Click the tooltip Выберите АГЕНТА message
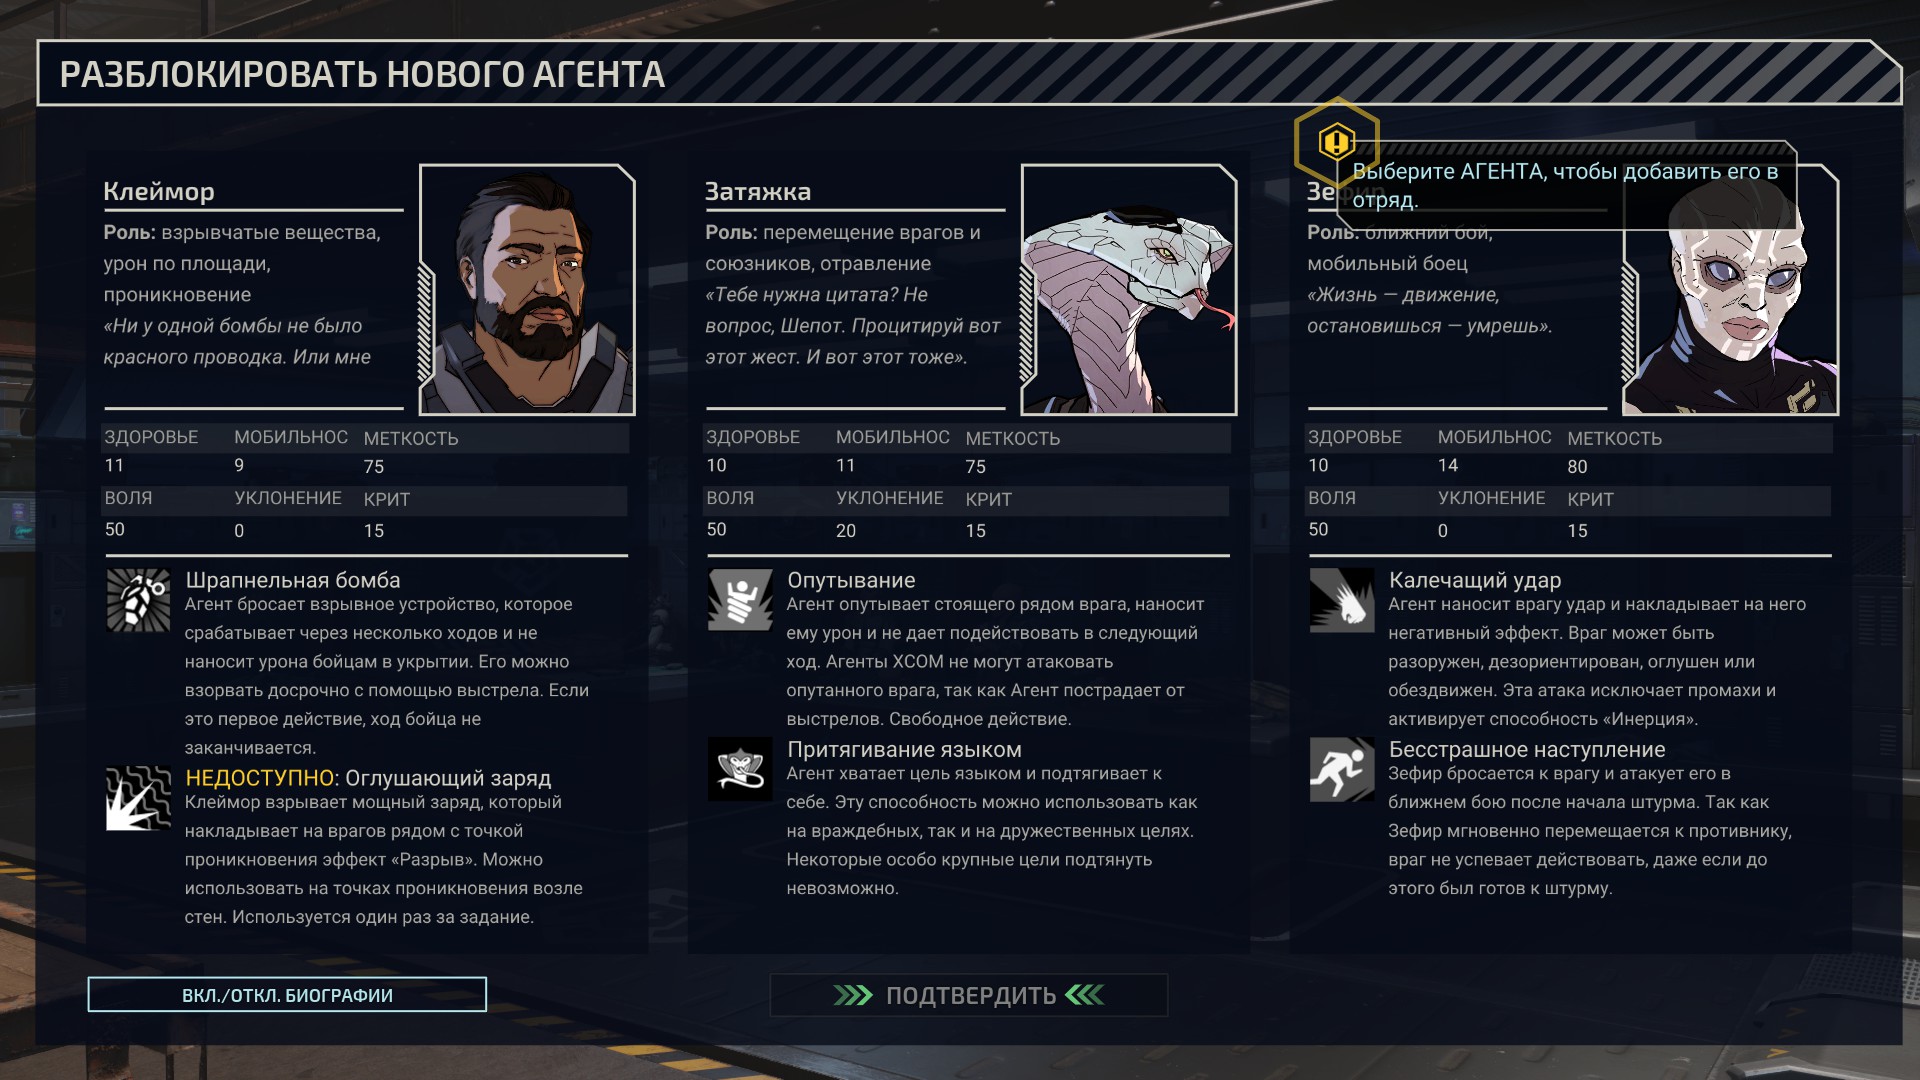Screen dimensions: 1920x1080 pos(1565,185)
